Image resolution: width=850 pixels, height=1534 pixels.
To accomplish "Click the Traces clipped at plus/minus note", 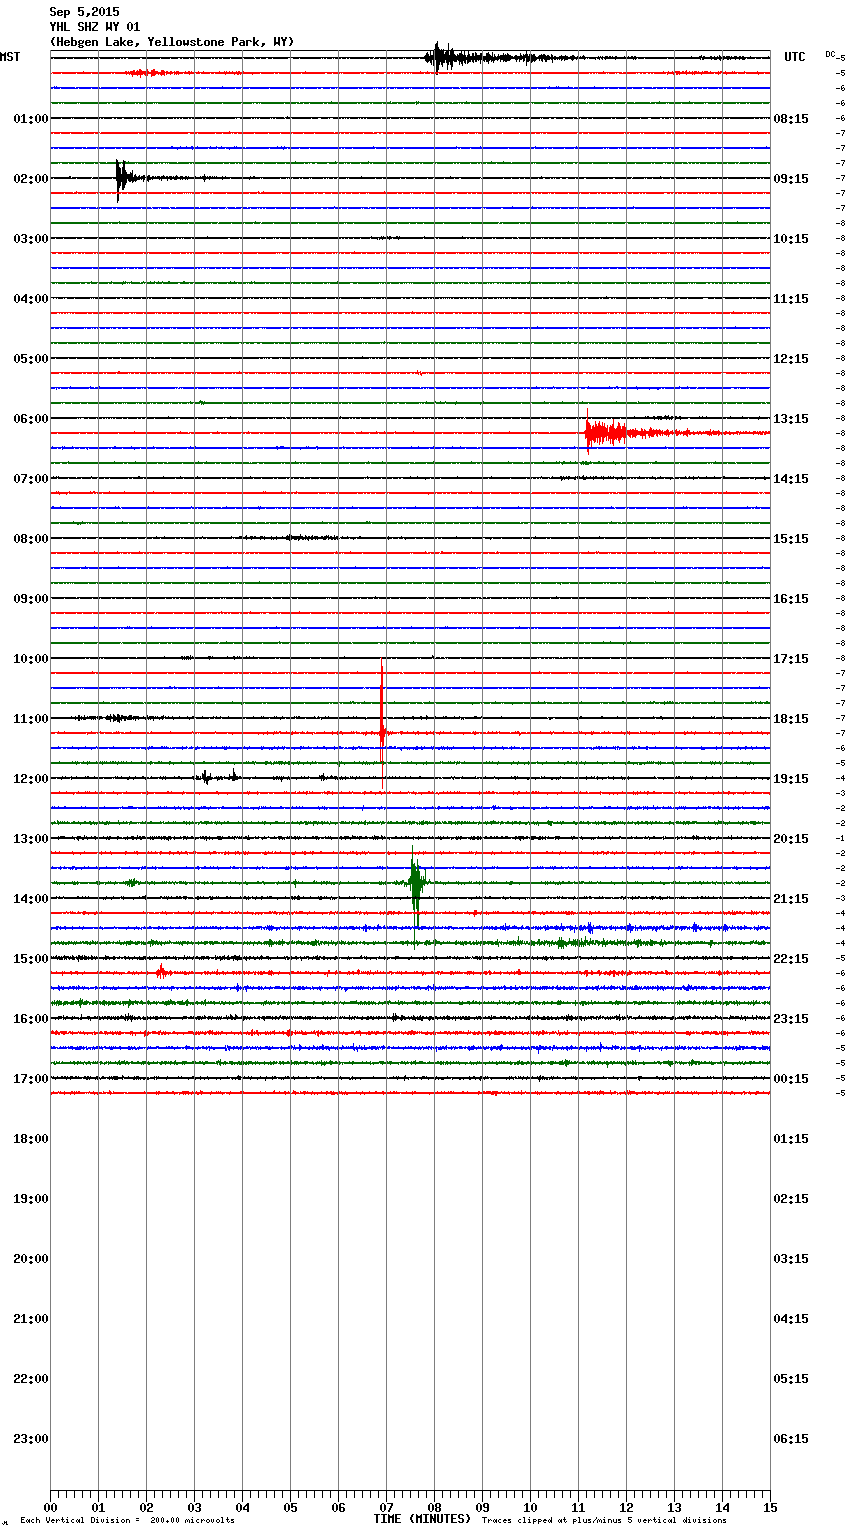I will click(604, 1521).
